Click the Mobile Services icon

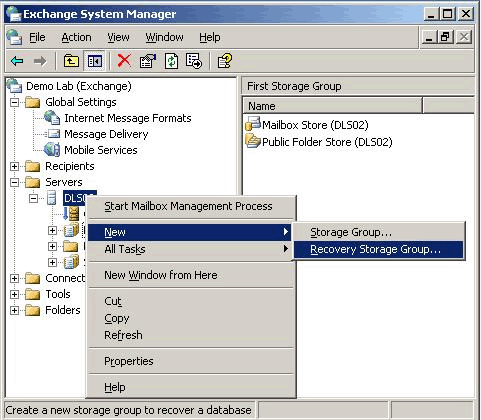point(52,150)
